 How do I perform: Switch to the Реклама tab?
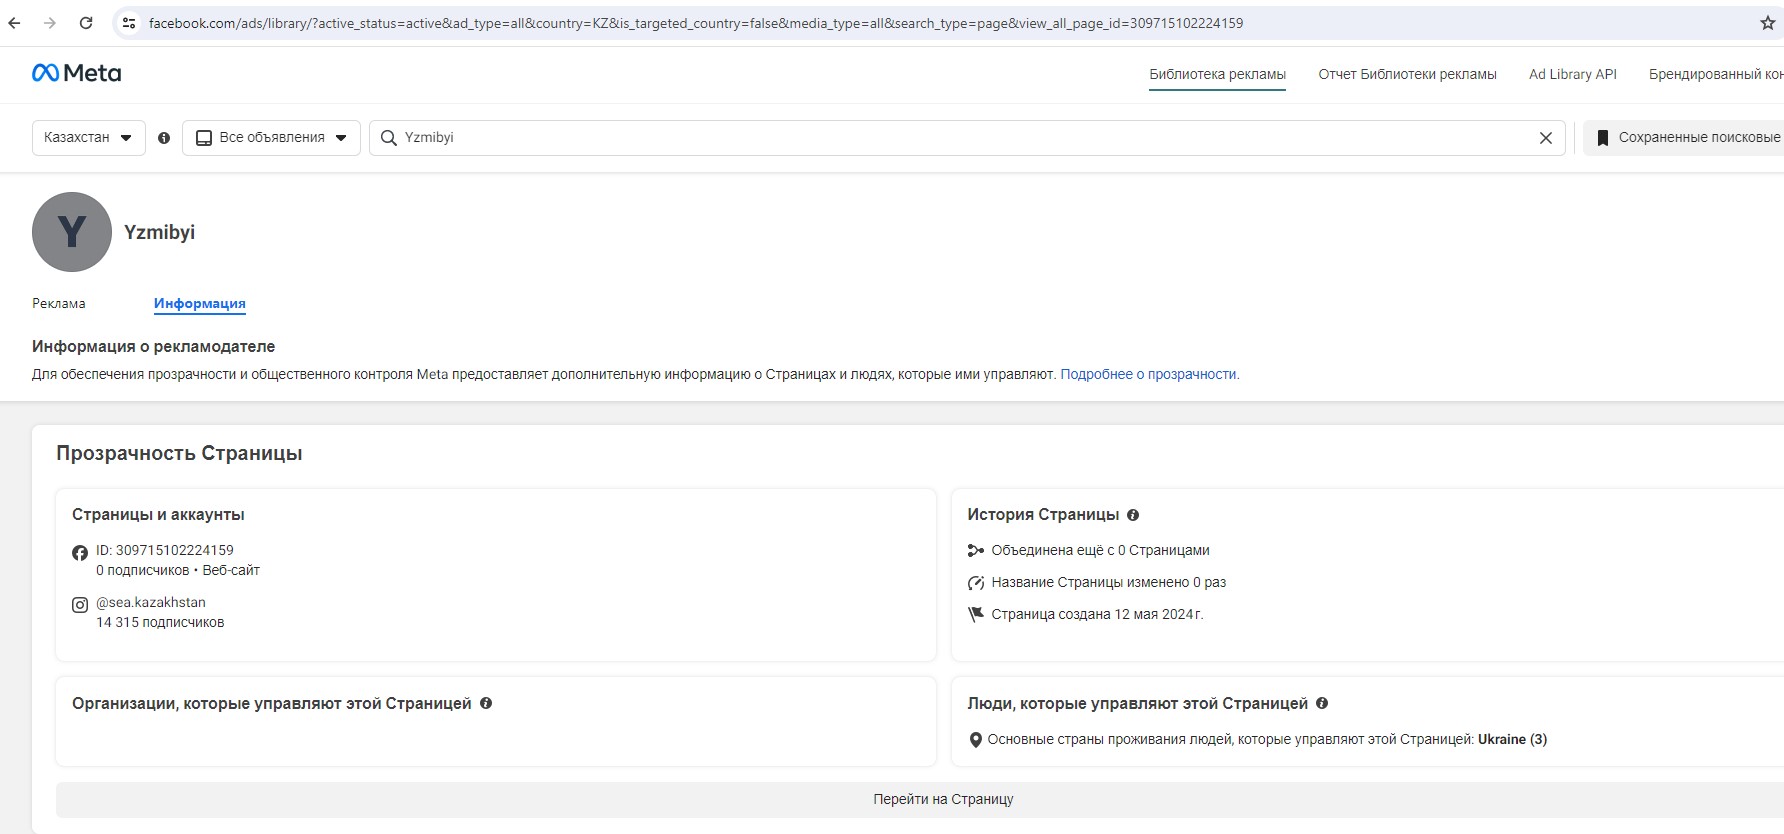point(59,303)
